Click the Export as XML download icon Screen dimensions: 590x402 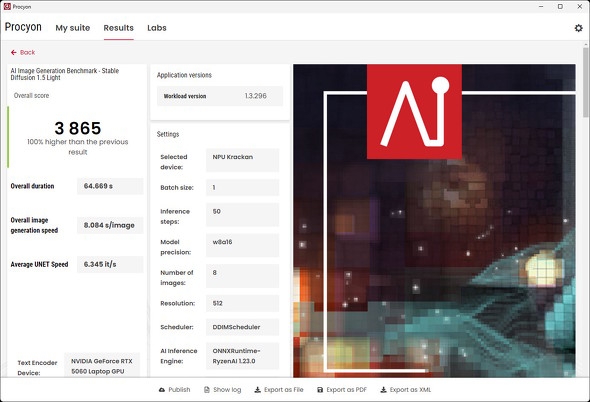383,390
